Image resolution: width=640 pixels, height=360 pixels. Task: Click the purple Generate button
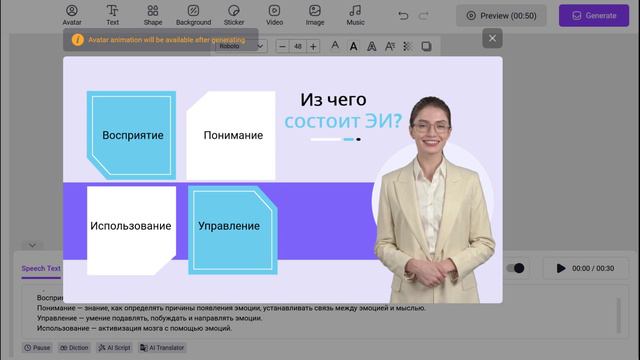[594, 16]
